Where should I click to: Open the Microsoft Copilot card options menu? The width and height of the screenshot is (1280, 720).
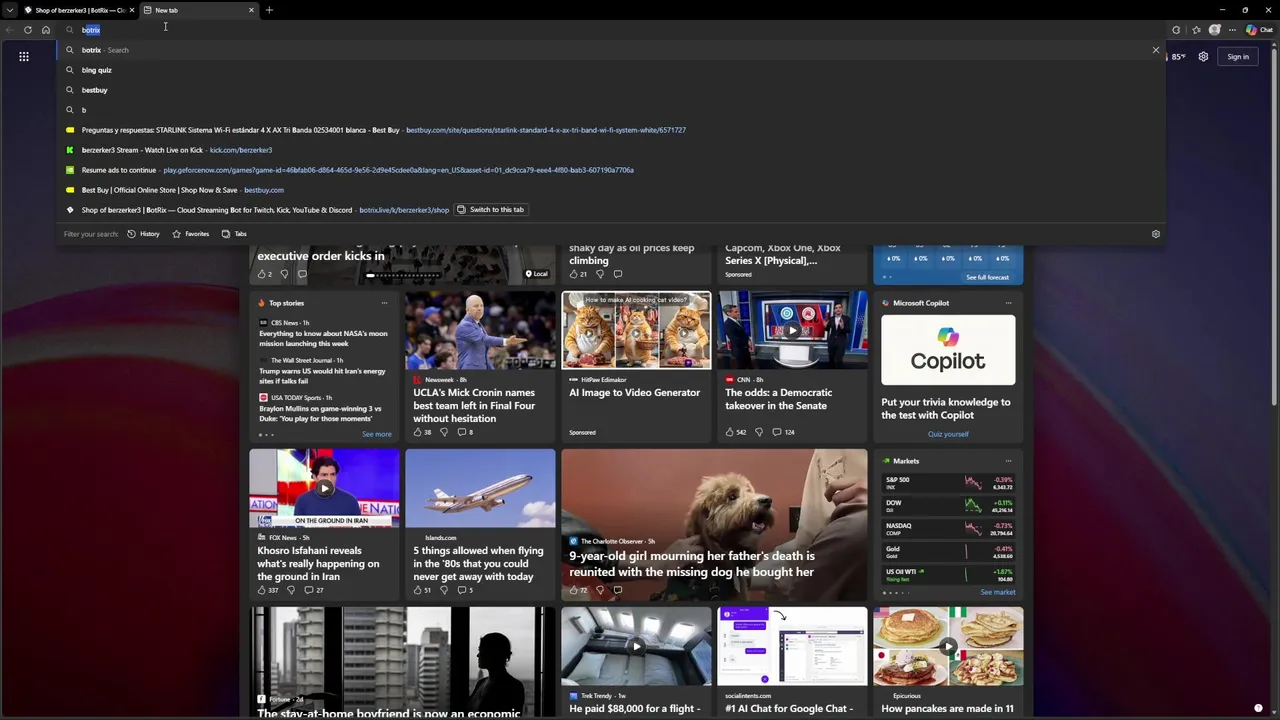tap(1008, 303)
